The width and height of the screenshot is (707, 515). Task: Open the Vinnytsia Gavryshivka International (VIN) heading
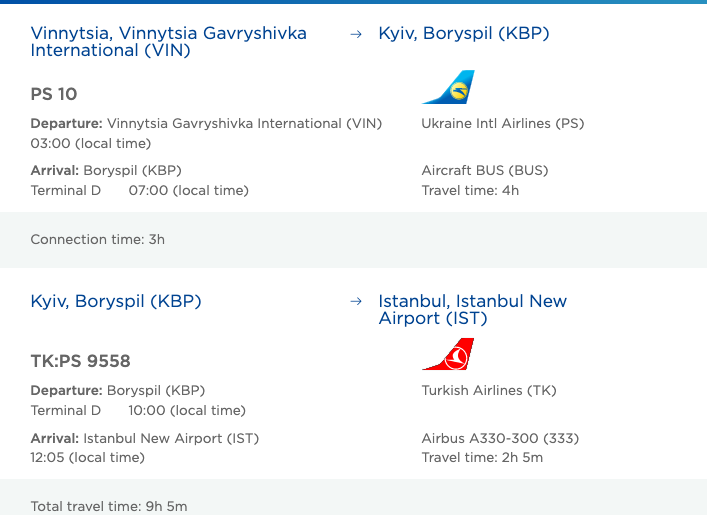pos(168,42)
